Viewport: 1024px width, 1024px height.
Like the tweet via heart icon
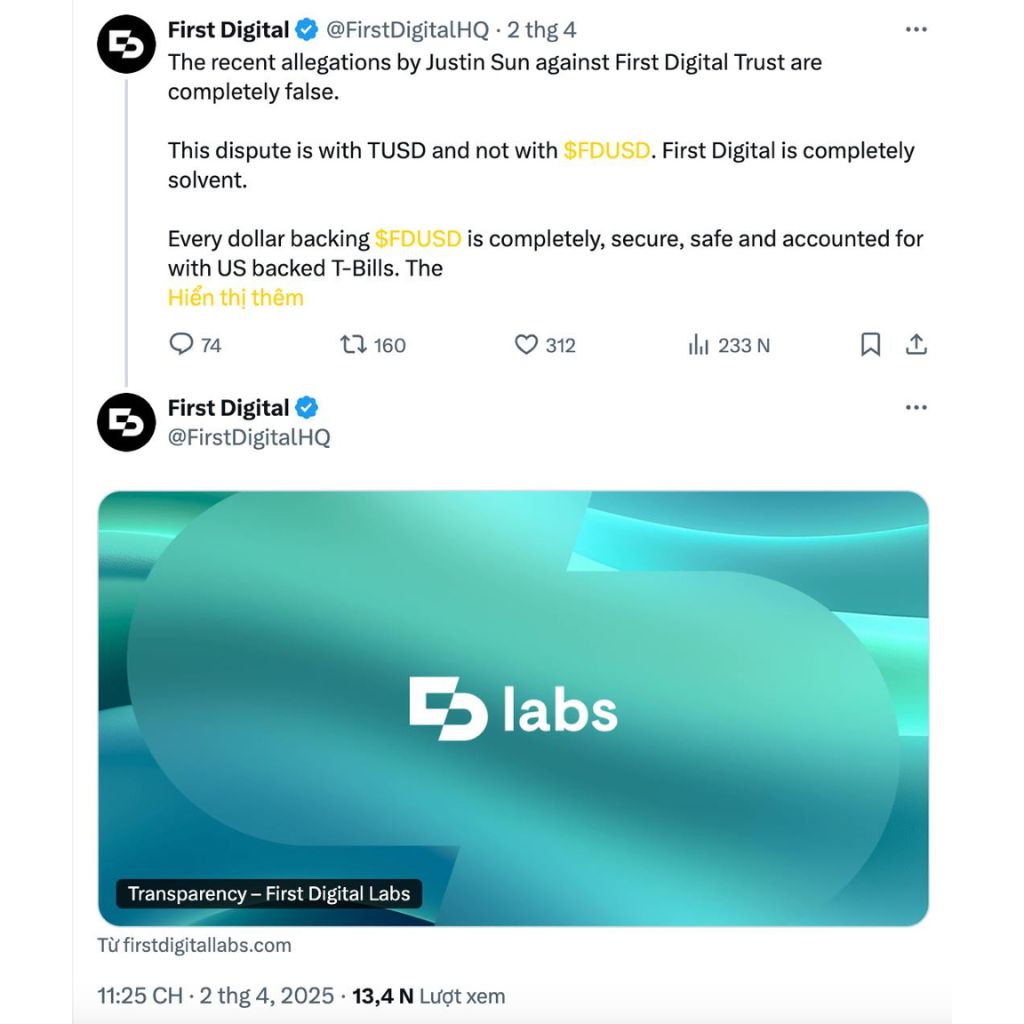pyautogui.click(x=526, y=345)
